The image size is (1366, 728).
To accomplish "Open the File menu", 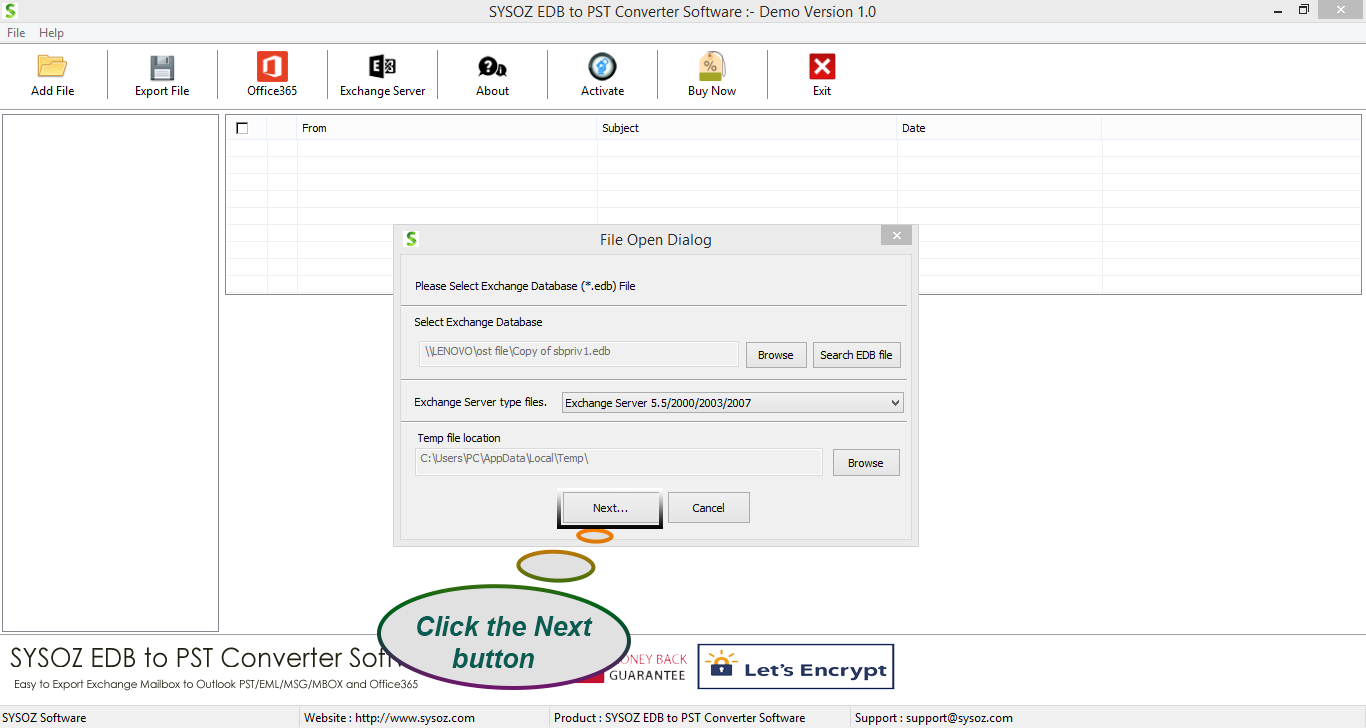I will [16, 33].
